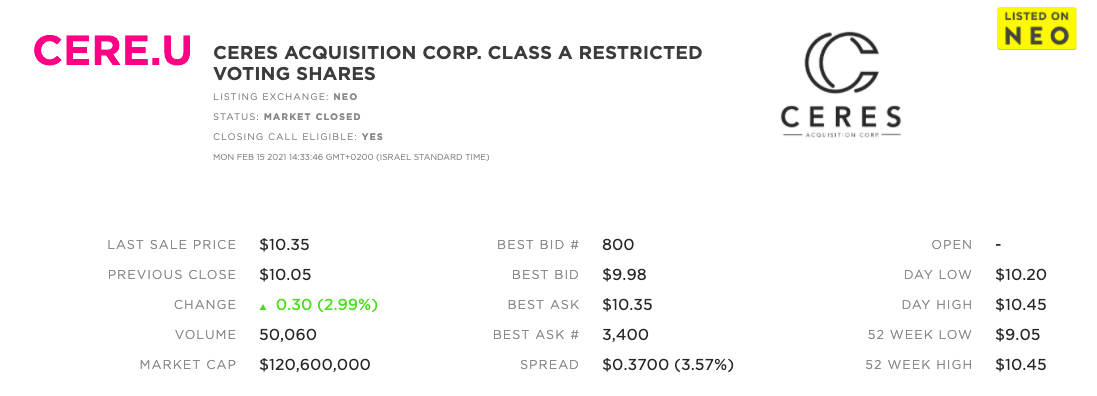Click the yellow Listed on NEO badge
The width and height of the screenshot is (1097, 396).
[1036, 29]
